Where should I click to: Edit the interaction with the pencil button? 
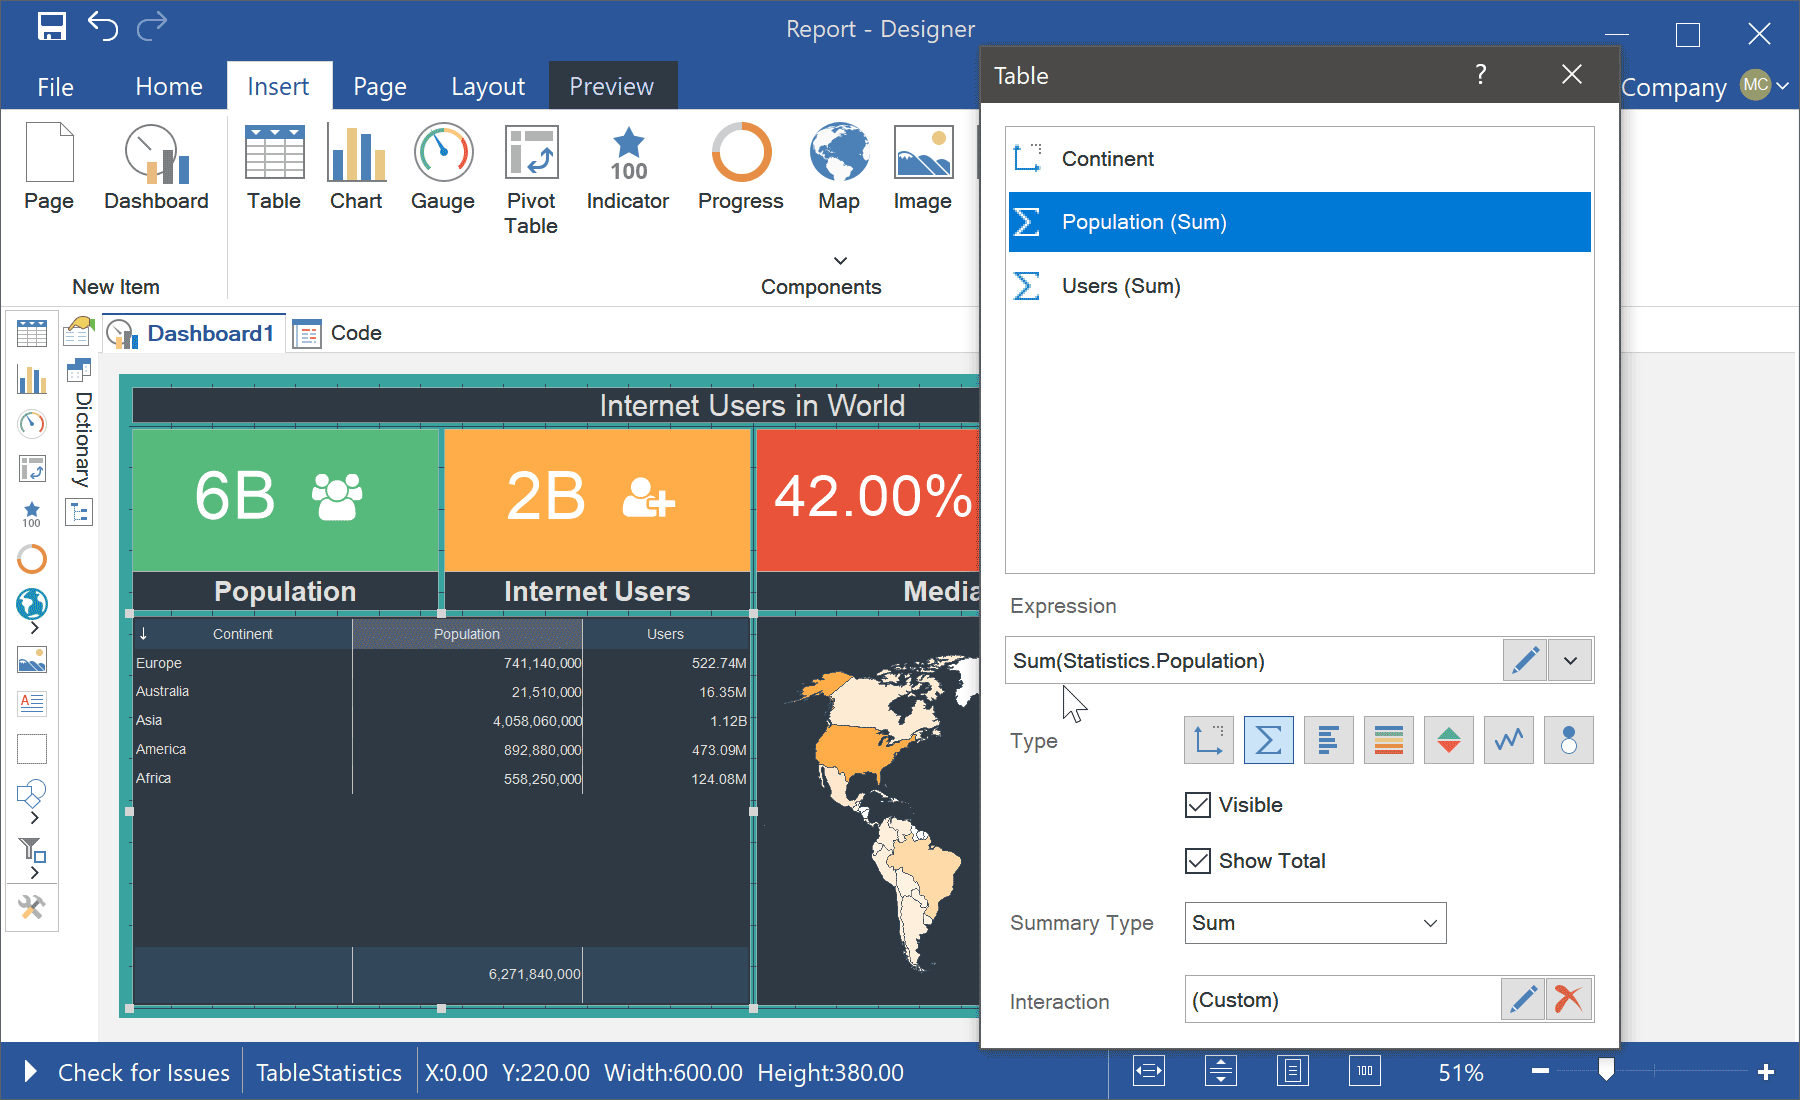click(1523, 999)
